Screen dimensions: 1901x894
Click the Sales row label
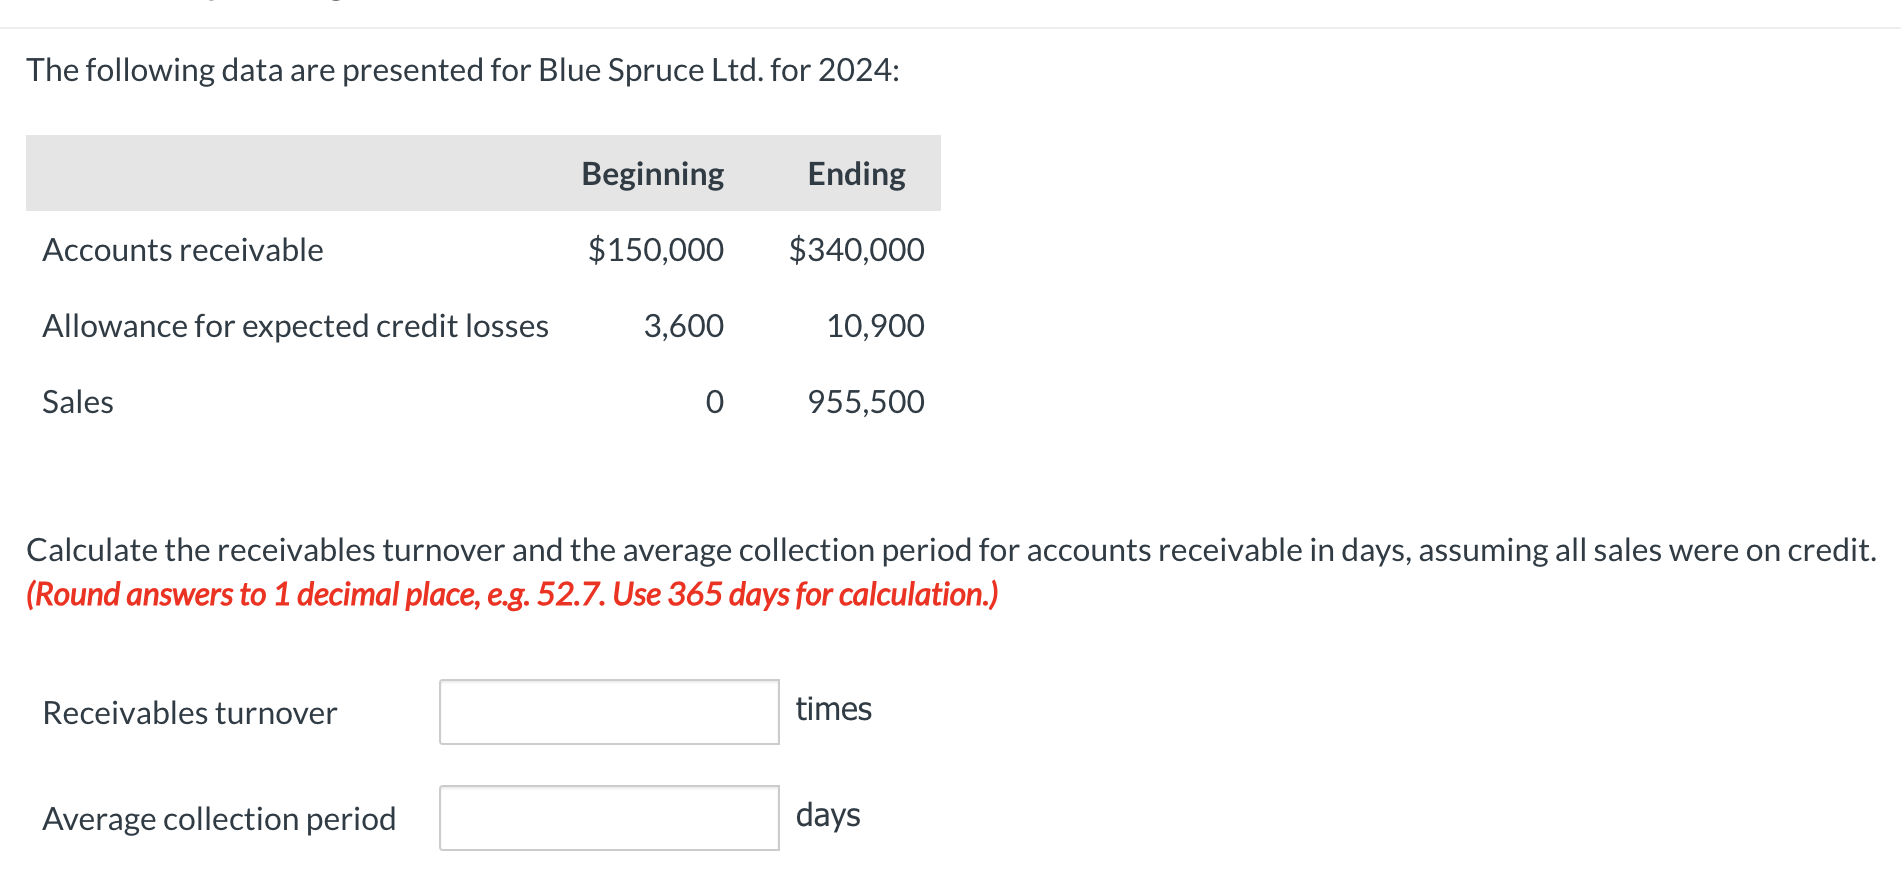click(77, 401)
